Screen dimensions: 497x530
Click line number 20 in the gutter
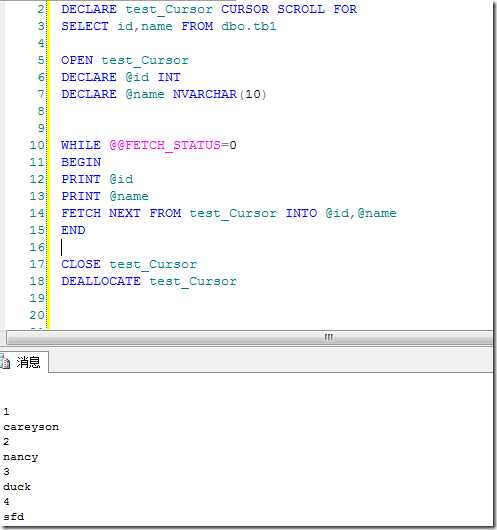point(37,315)
